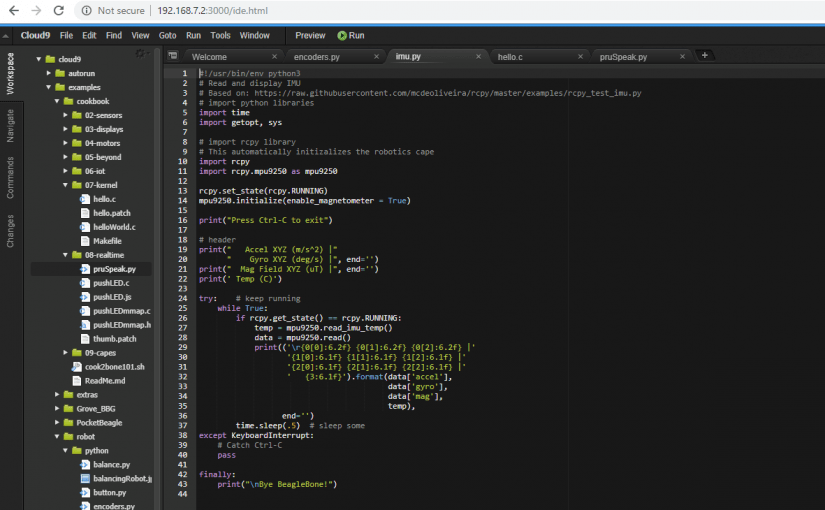
Task: Open the Navigate side panel
Action: pyautogui.click(x=10, y=126)
